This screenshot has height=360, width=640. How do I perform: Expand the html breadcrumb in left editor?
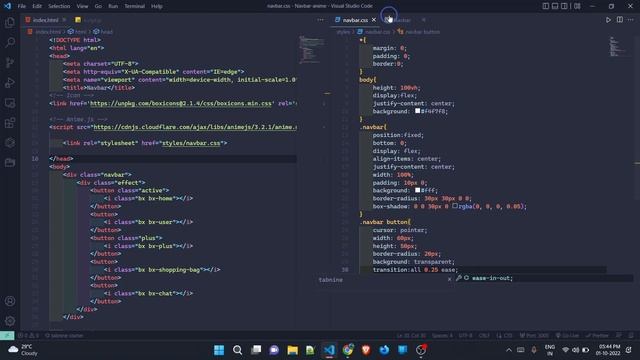77,31
